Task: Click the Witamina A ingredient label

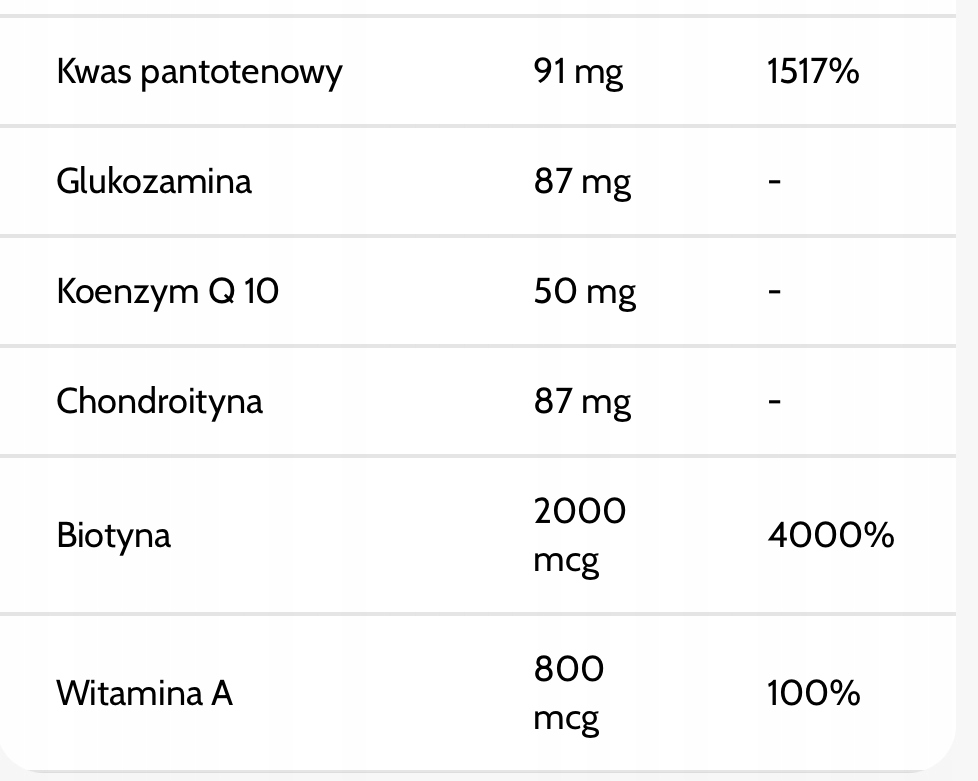Action: [144, 693]
